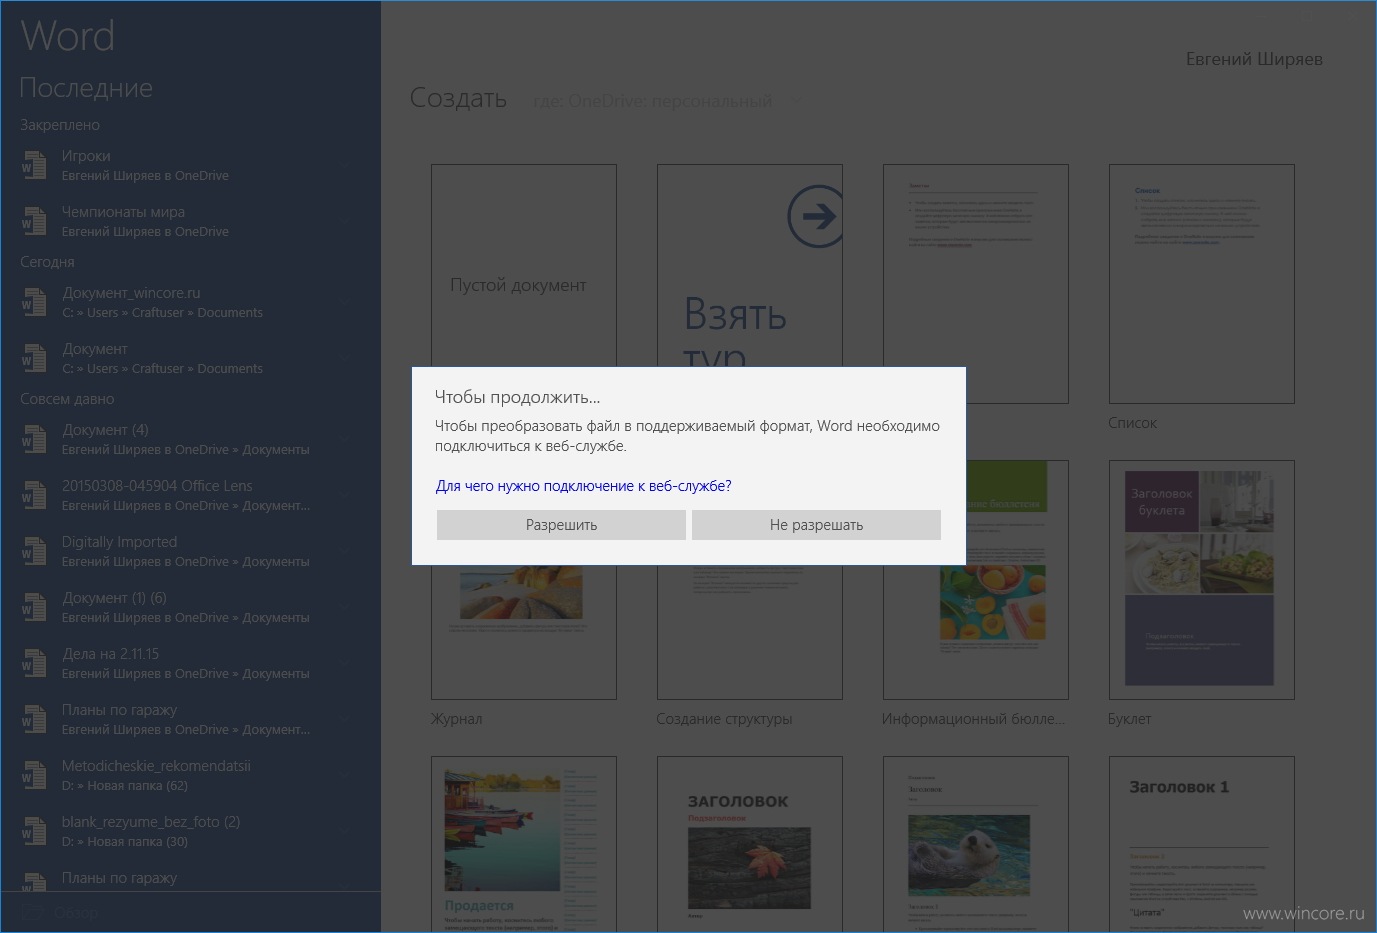Open recent file Игроки

(x=190, y=165)
